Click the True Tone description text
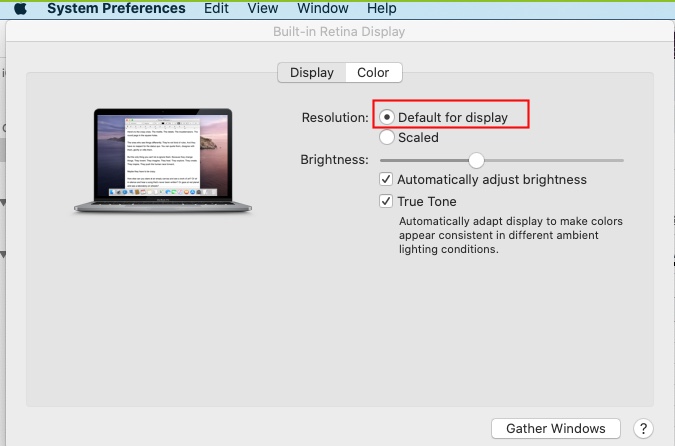Screen dimensions: 675x446 [x=511, y=235]
